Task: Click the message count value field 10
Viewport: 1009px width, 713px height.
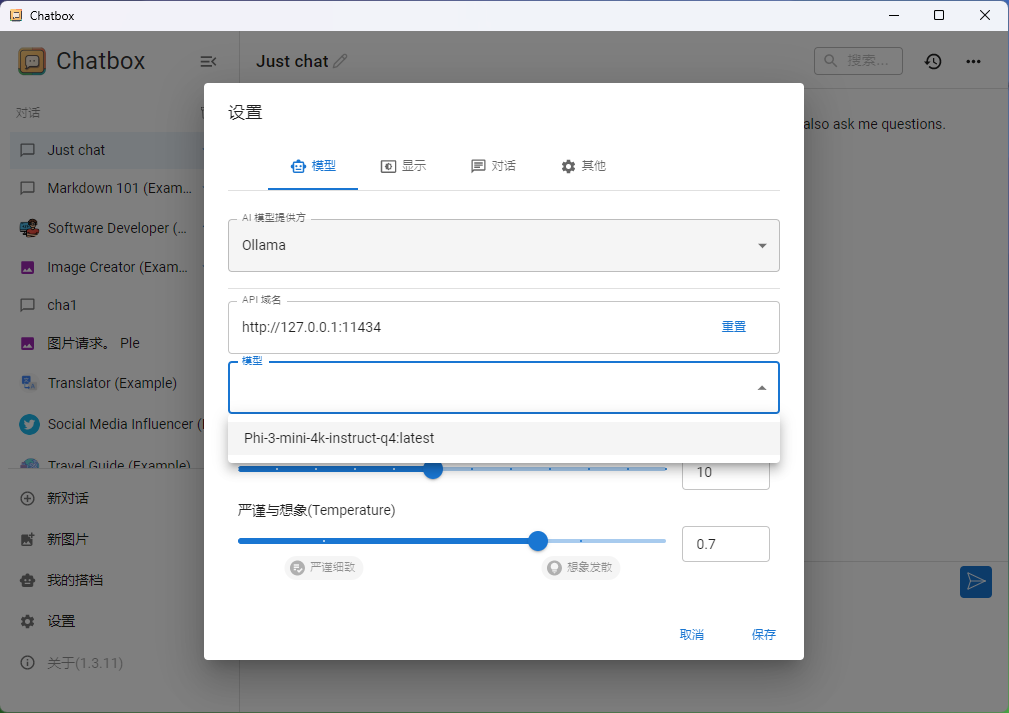Action: (726, 473)
